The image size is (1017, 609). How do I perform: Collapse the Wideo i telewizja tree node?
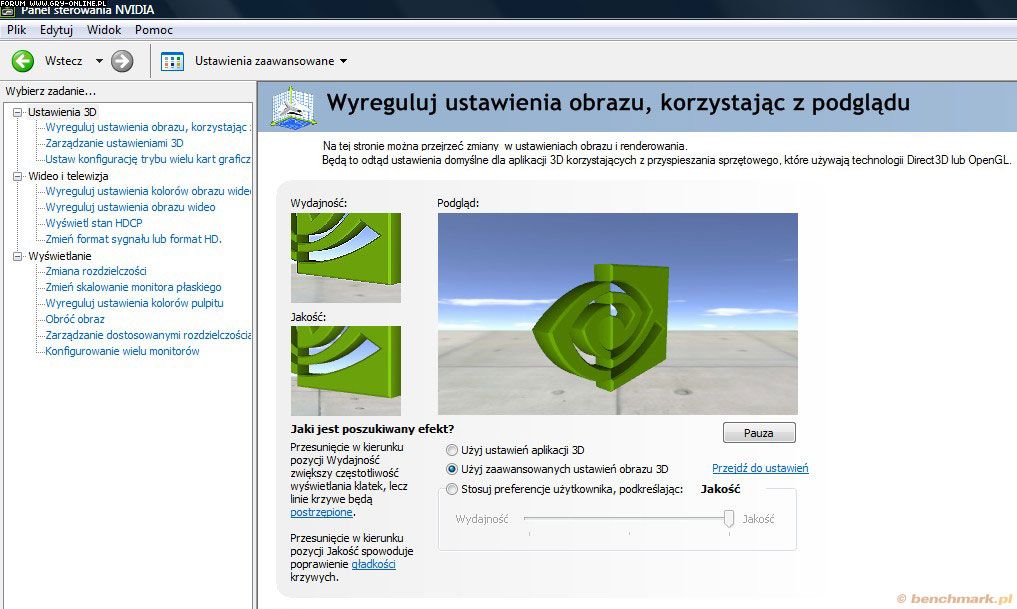(x=17, y=176)
